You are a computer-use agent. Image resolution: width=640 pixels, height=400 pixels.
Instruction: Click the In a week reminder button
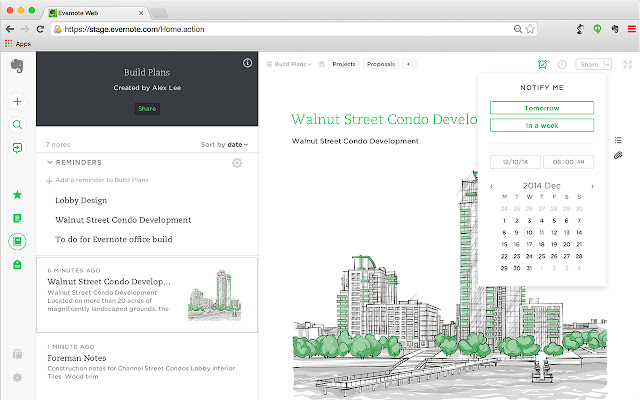click(x=542, y=125)
